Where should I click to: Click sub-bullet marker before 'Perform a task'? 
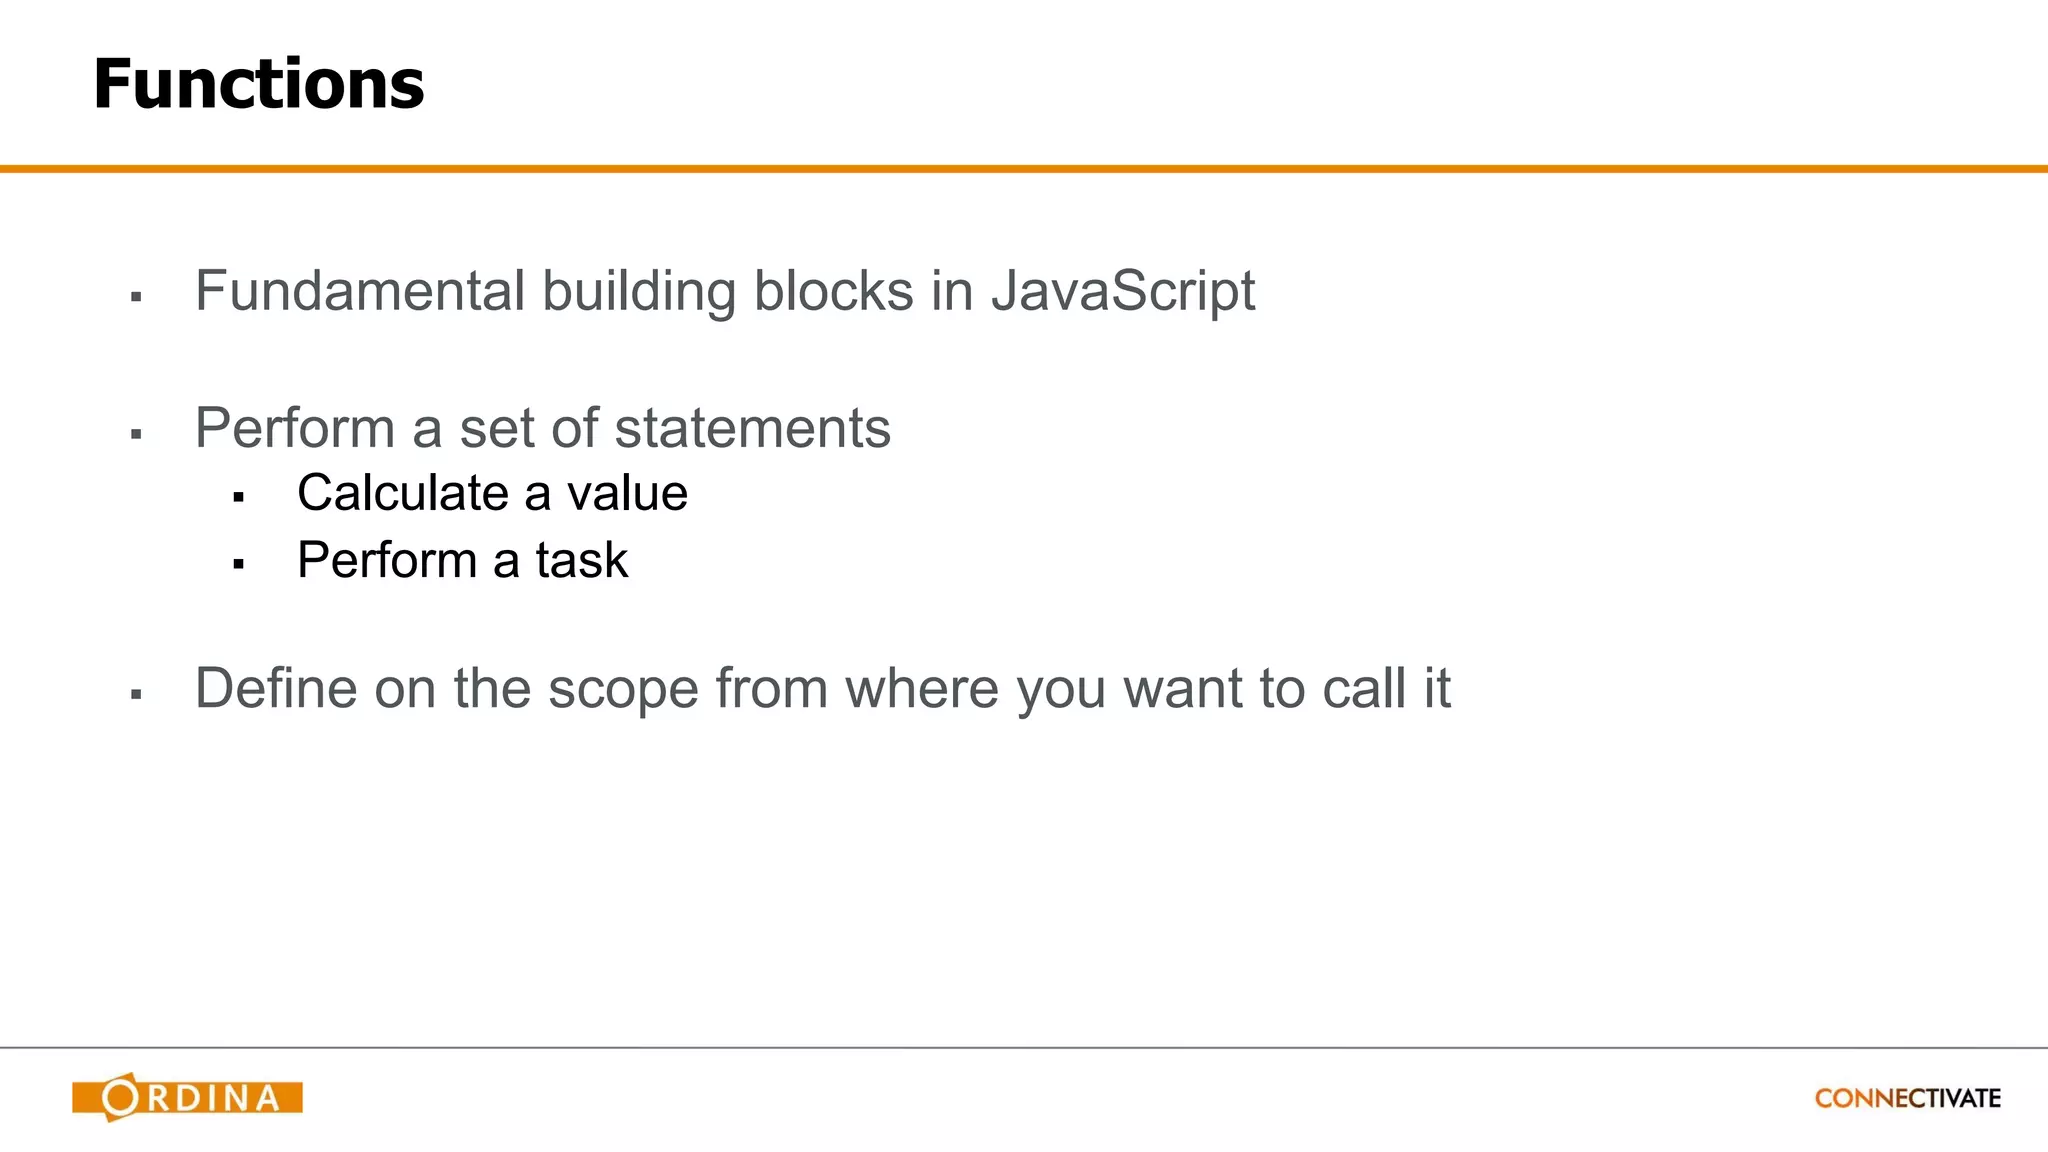coord(238,564)
